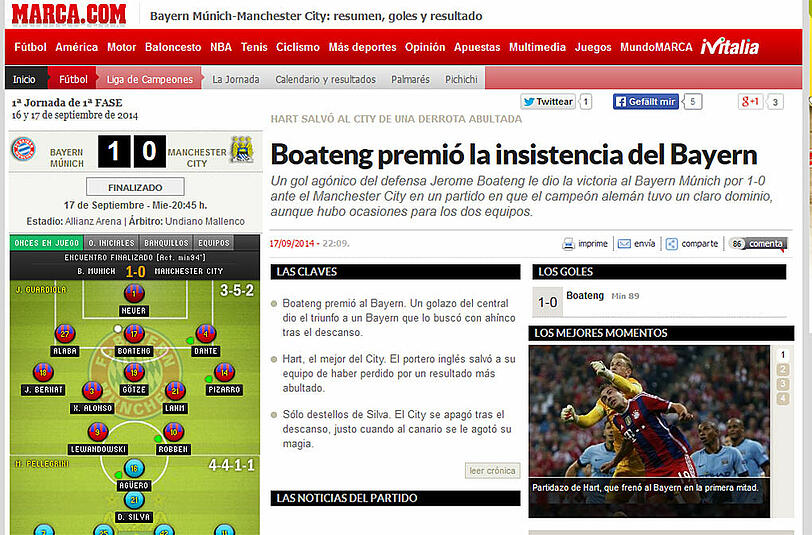Go to the Liga de Campeones breadcrumb
Screen dimensions: 812x535
click(150, 79)
